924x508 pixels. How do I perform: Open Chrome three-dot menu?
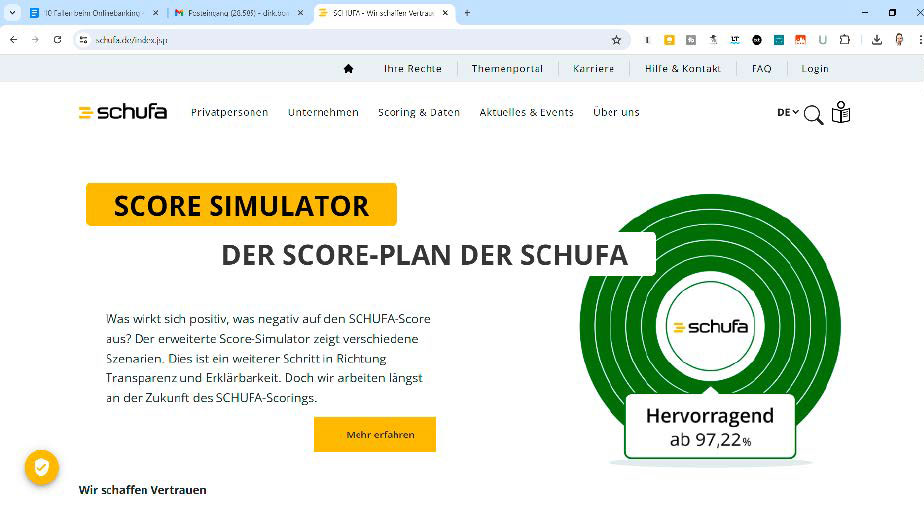(x=920, y=39)
